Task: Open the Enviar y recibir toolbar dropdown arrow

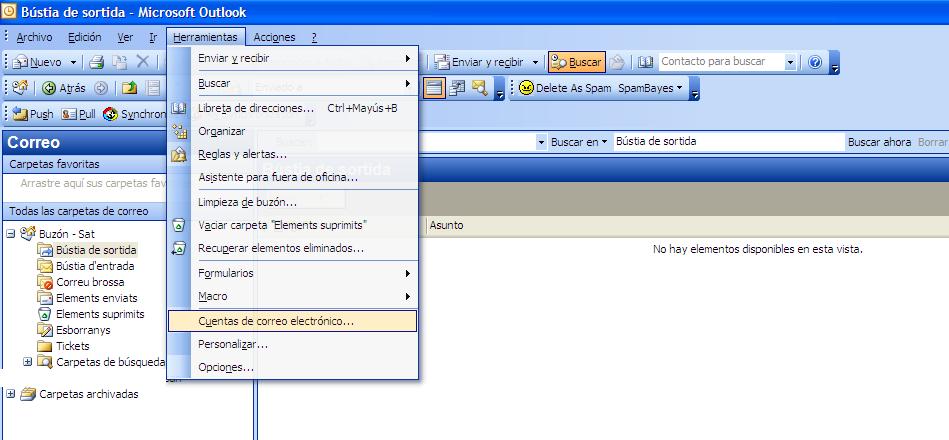Action: click(x=535, y=62)
